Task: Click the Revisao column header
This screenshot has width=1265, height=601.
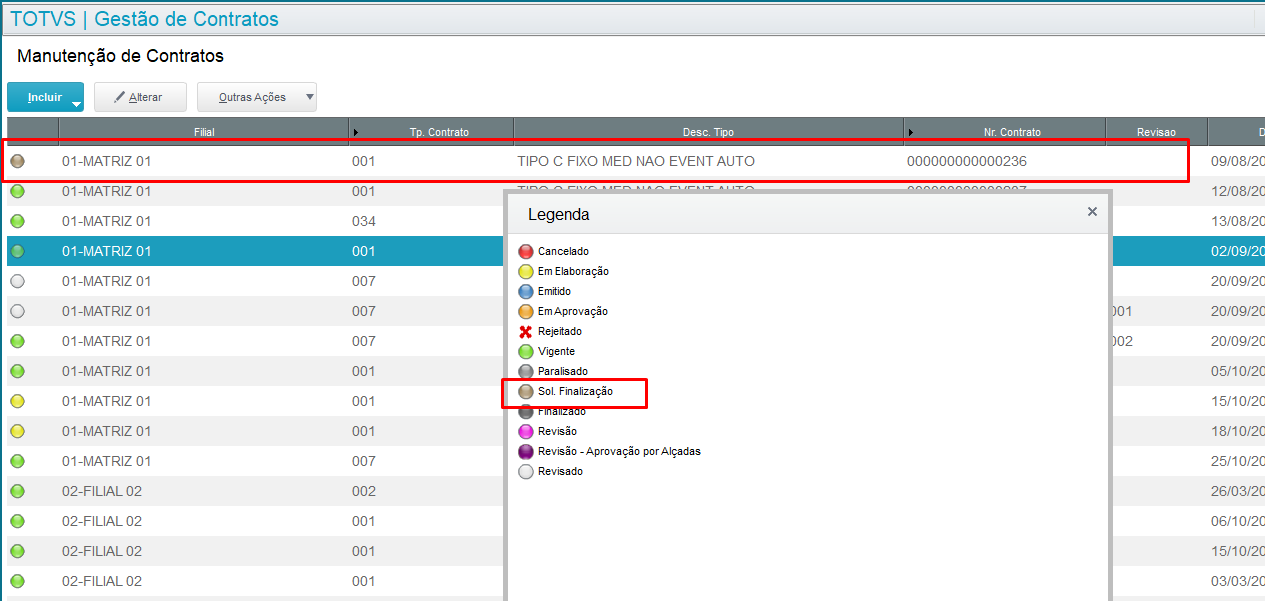Action: click(1156, 132)
